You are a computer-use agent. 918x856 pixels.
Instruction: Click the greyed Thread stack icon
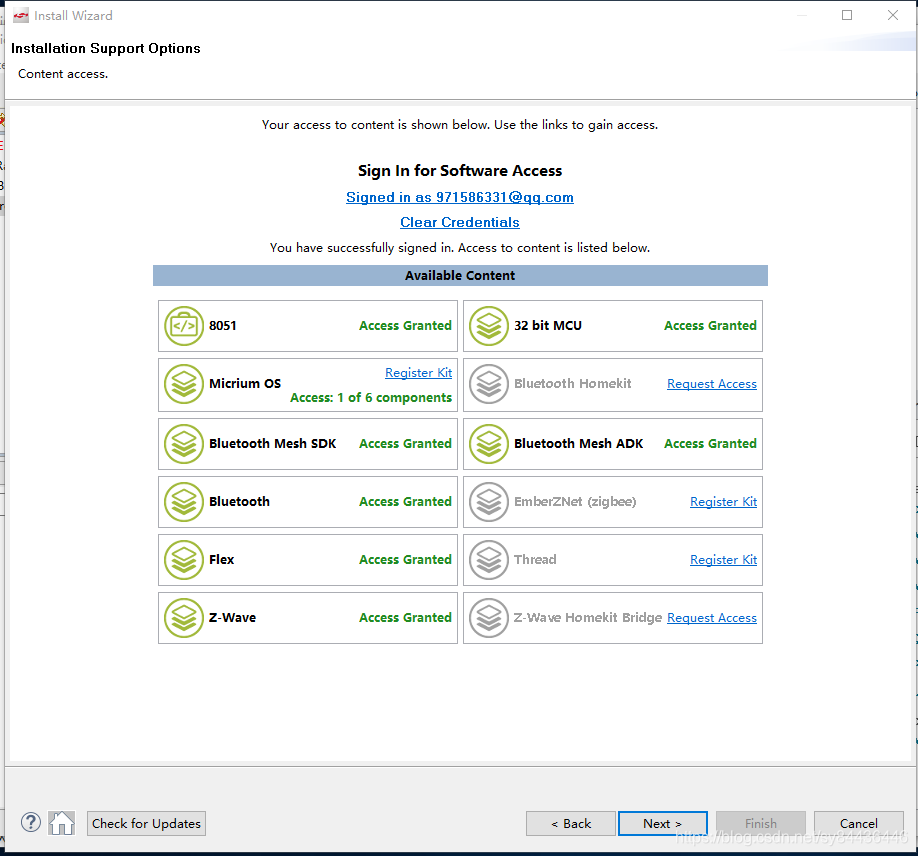pyautogui.click(x=489, y=560)
